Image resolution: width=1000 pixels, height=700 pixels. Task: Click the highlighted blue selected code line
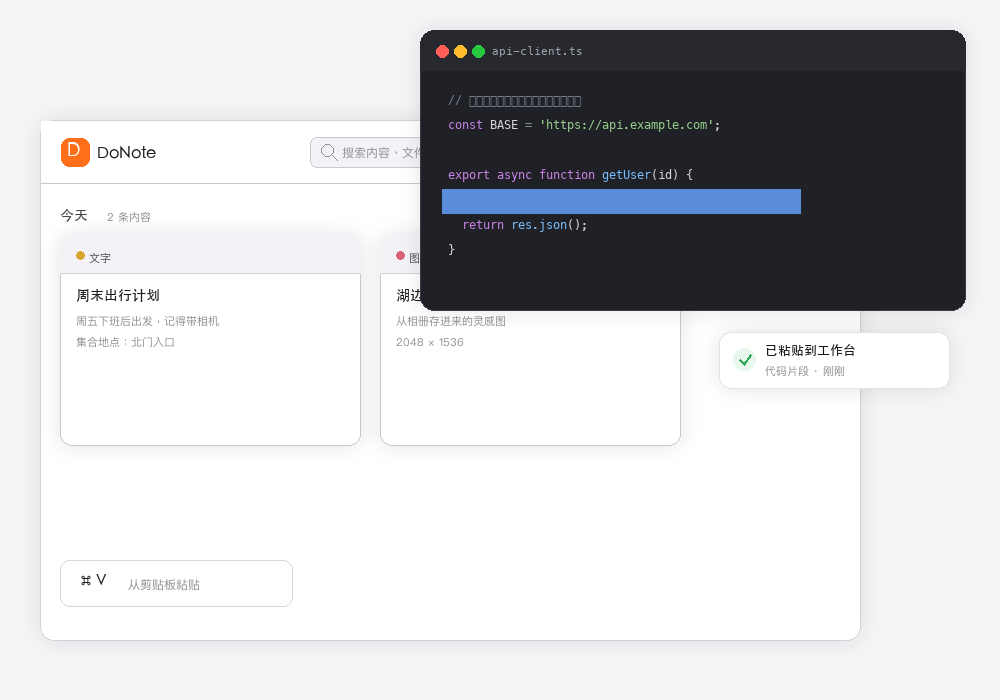621,201
